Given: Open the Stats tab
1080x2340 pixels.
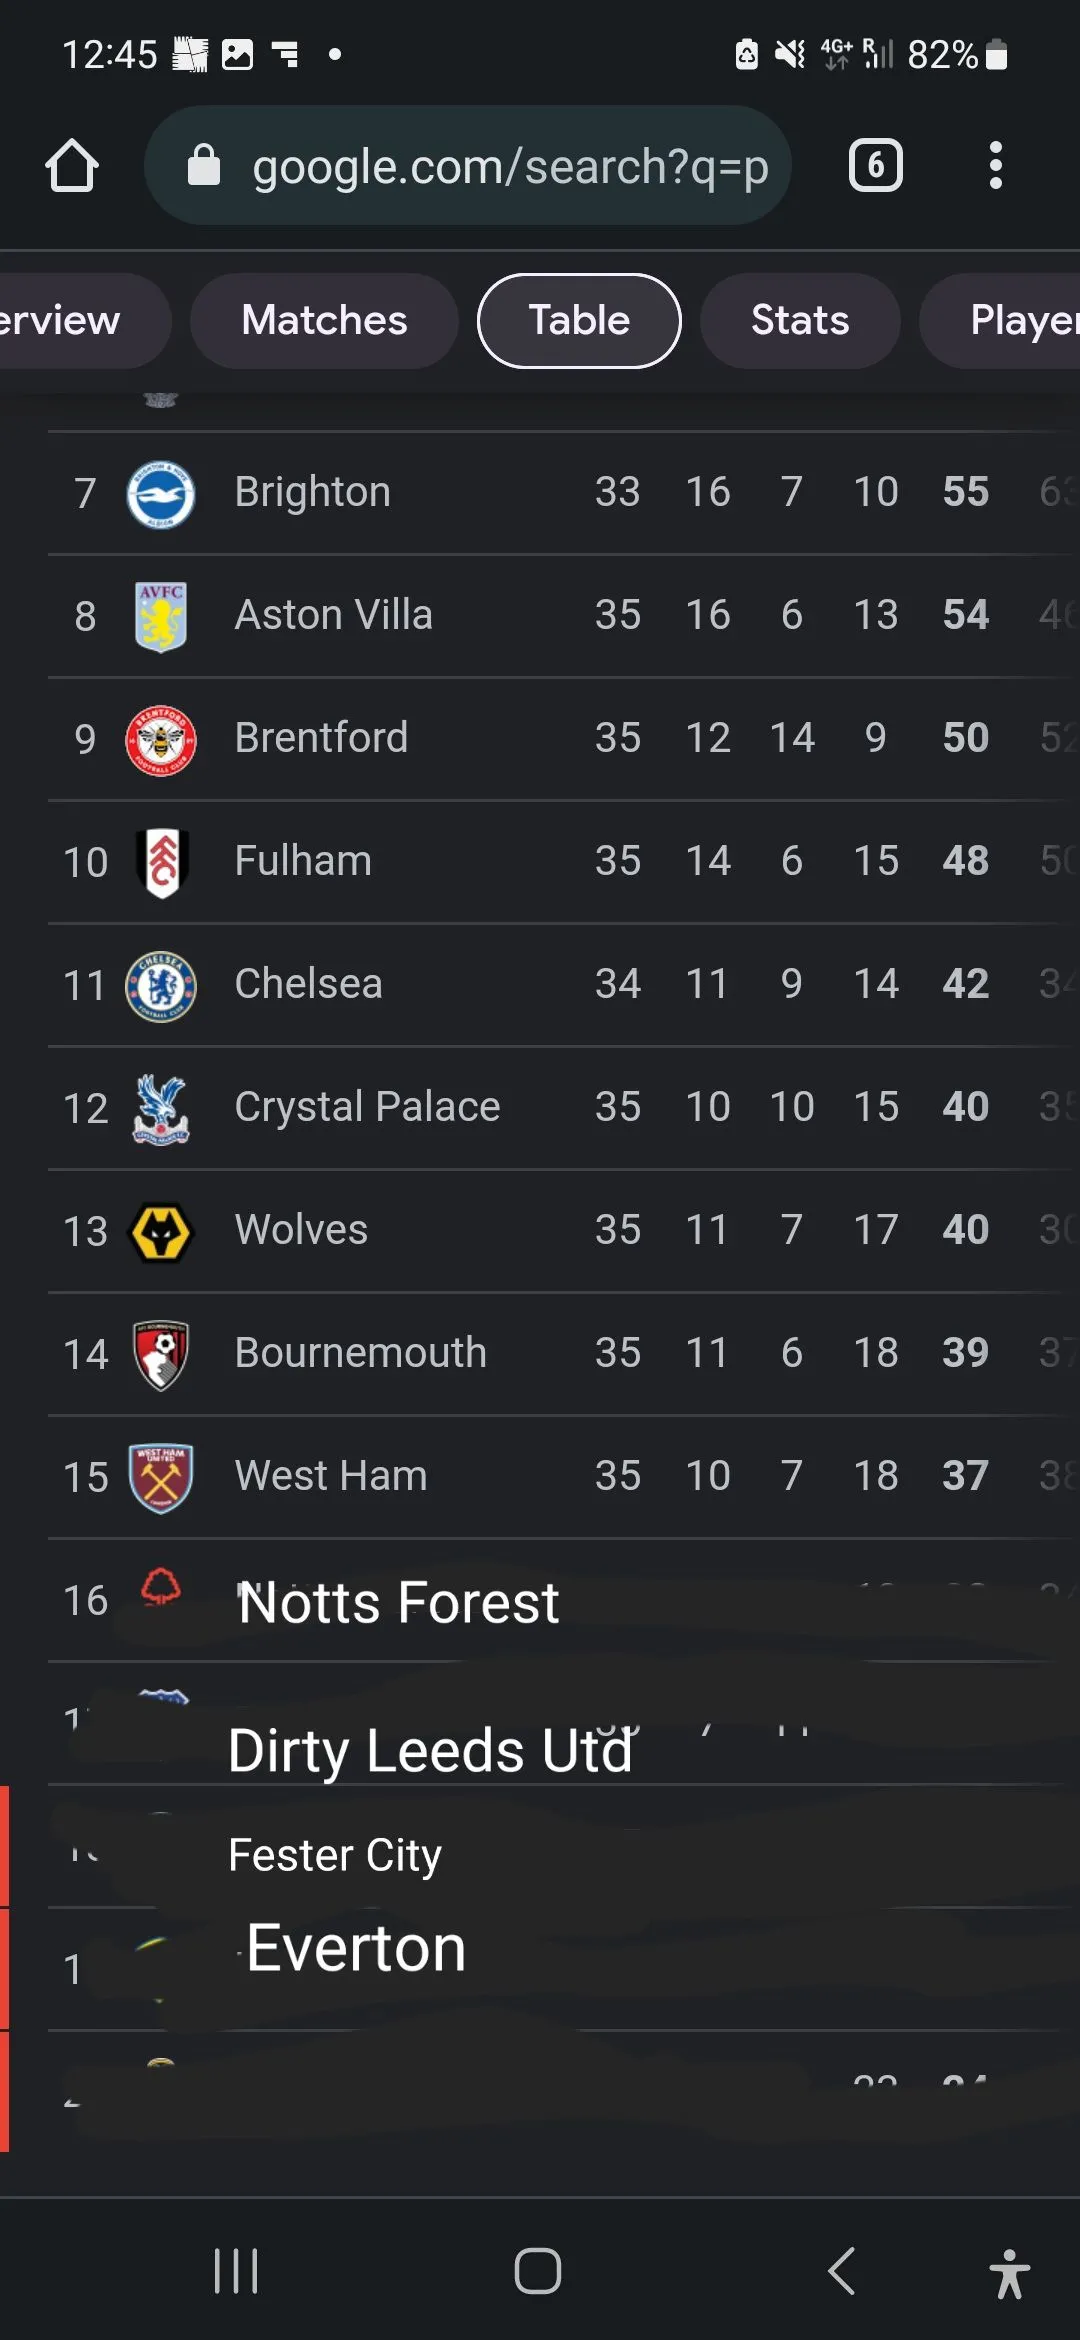Looking at the screenshot, I should pos(799,321).
